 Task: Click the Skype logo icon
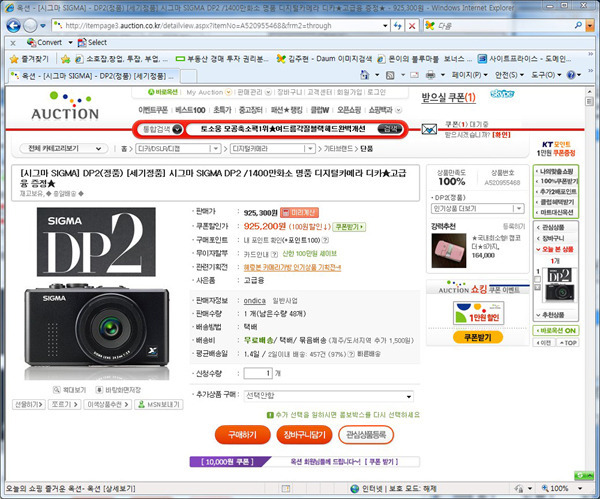coord(502,94)
